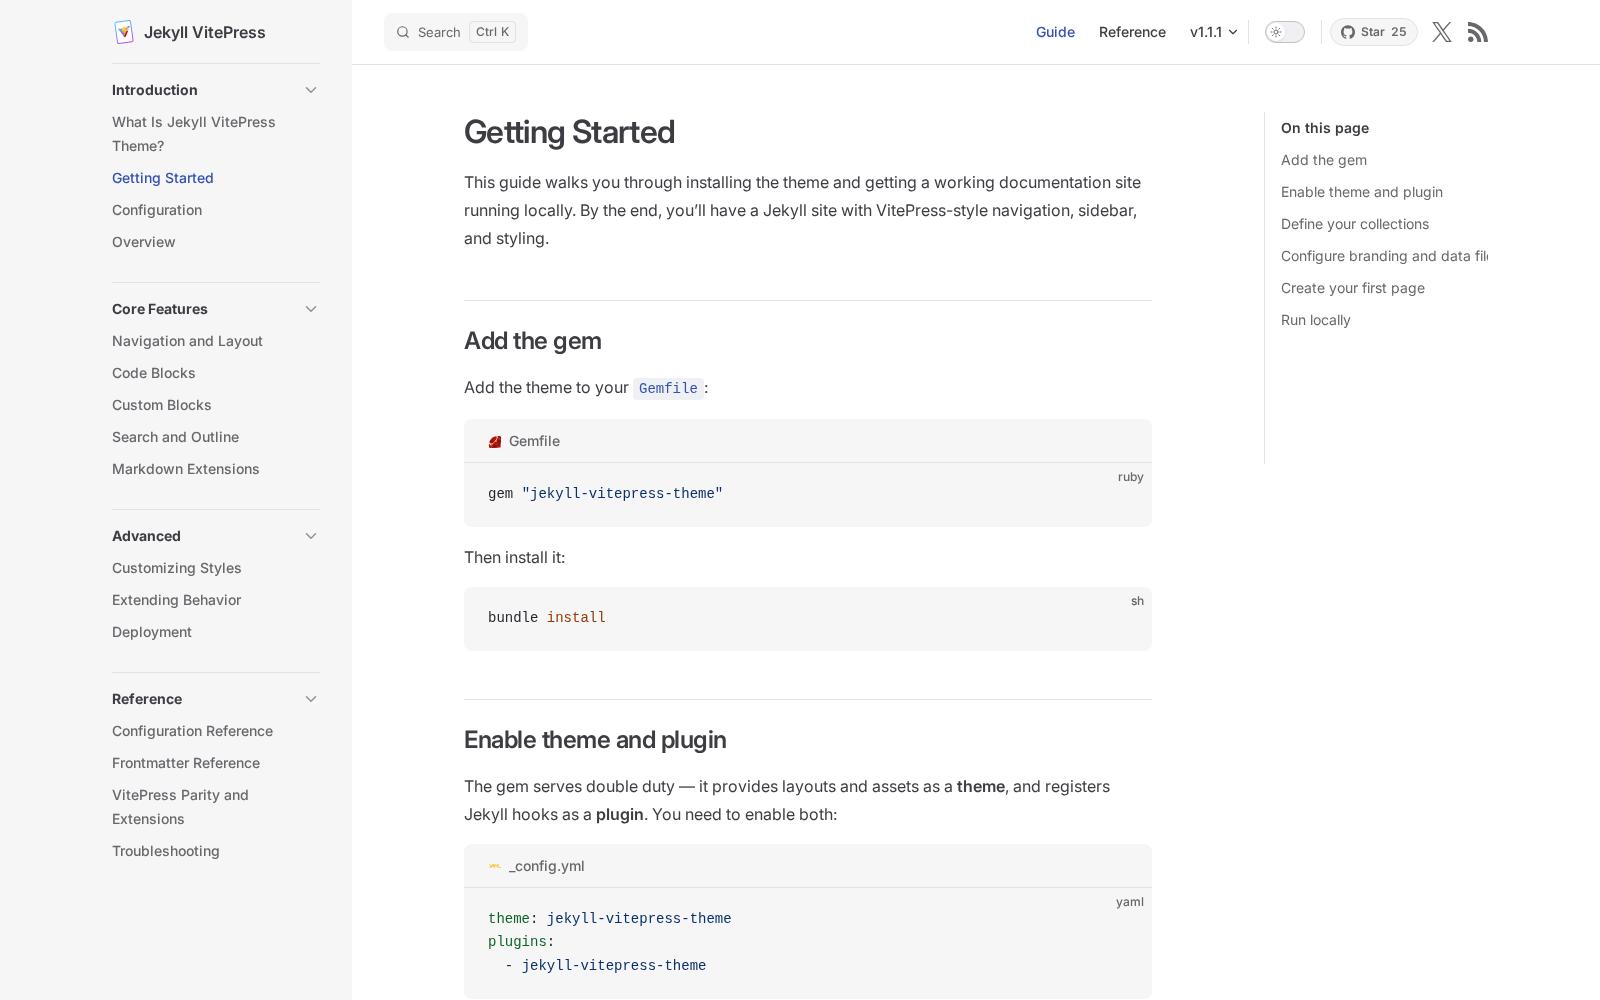Collapse the Advanced section
Image resolution: width=1600 pixels, height=1000 pixels.
(x=311, y=536)
